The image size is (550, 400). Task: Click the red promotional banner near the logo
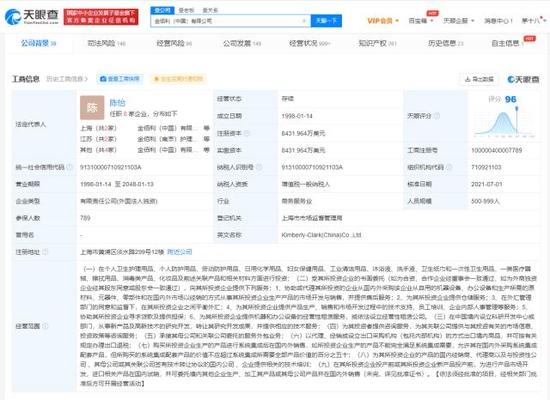pyautogui.click(x=101, y=17)
